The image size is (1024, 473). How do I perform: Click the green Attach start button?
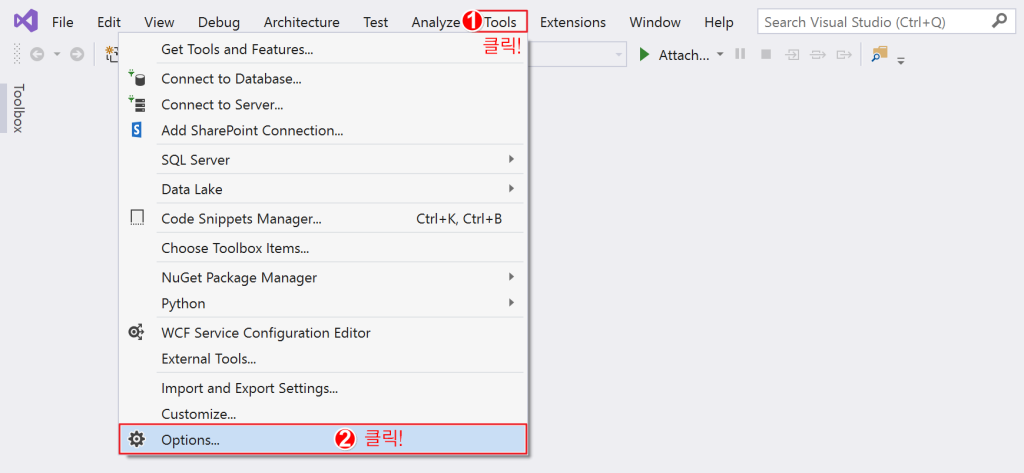click(673, 55)
